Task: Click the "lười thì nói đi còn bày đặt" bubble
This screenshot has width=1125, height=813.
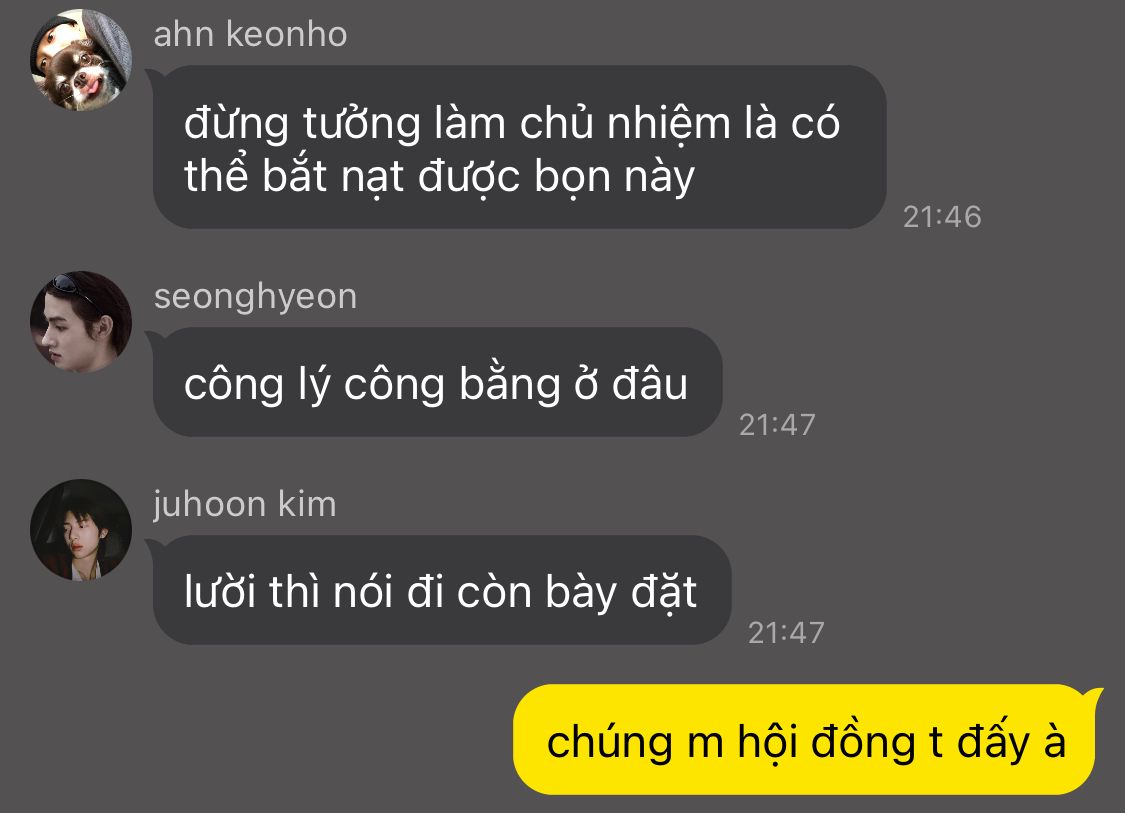Action: click(x=442, y=590)
